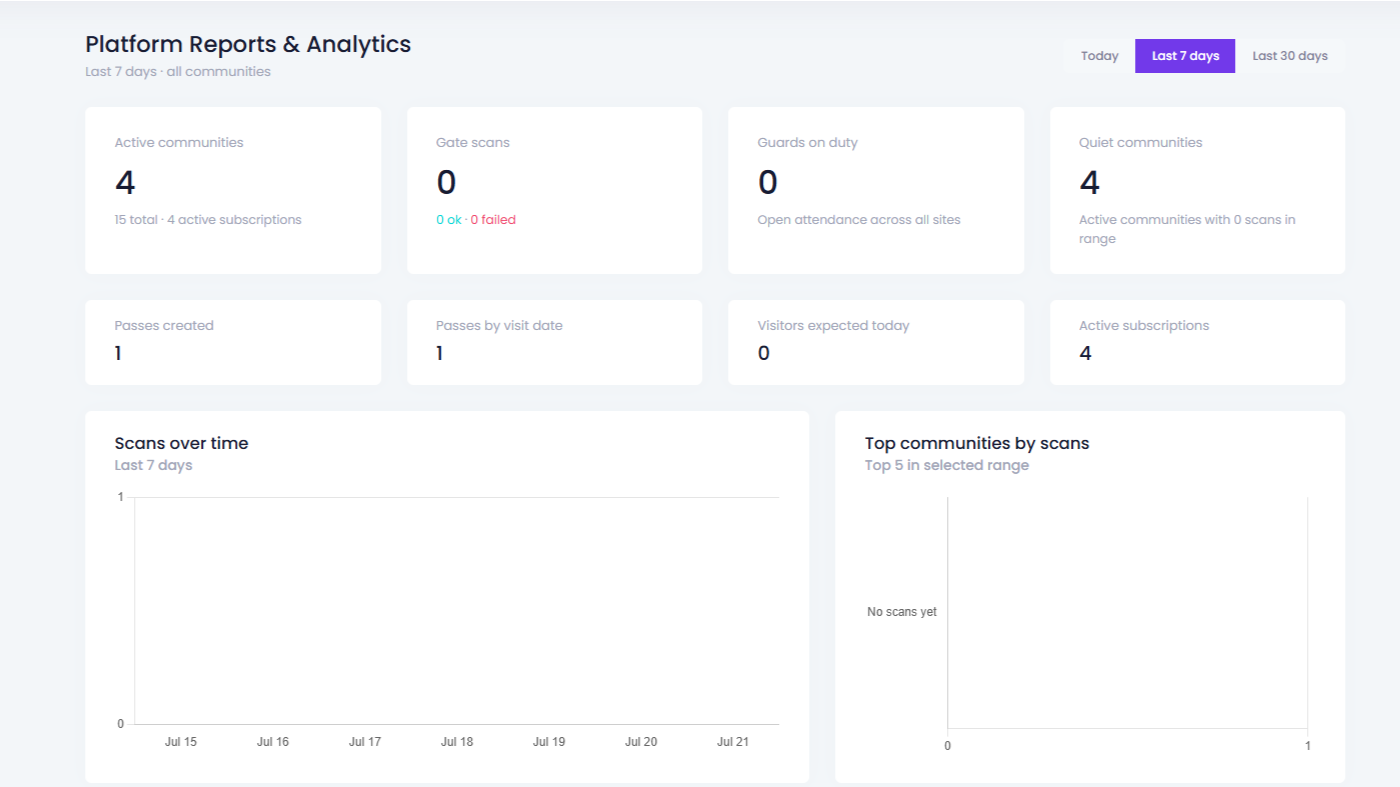Image resolution: width=1400 pixels, height=787 pixels.
Task: Click the Passes by visit date label
Action: click(x=499, y=326)
